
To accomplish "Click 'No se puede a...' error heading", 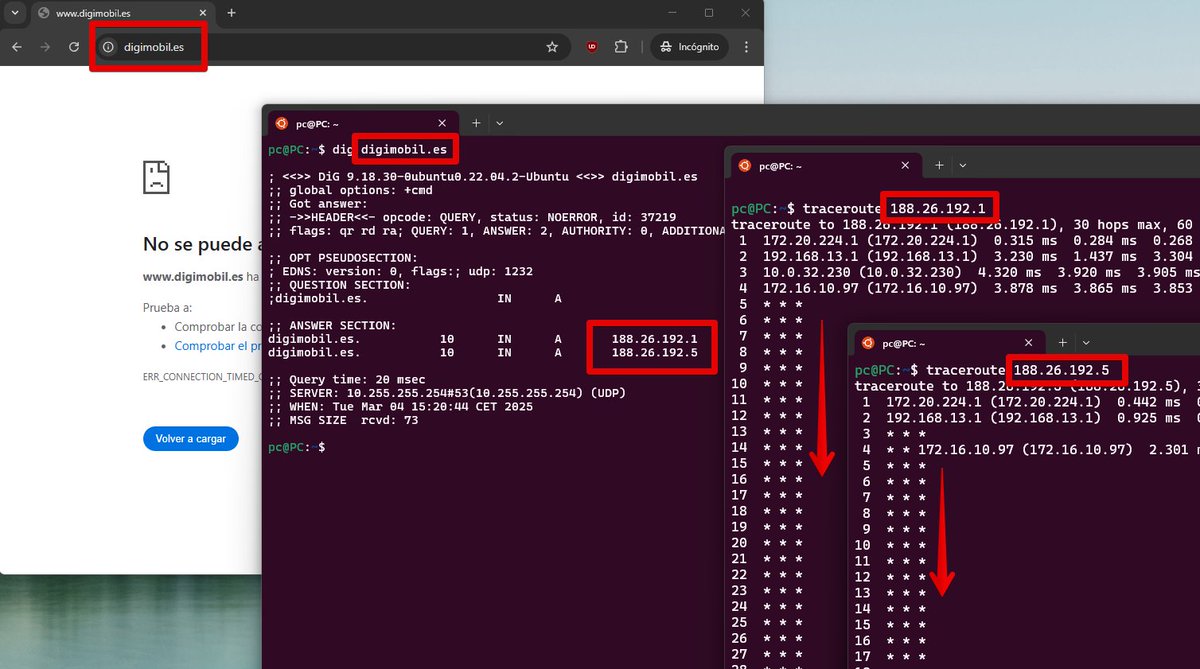I will [204, 243].
